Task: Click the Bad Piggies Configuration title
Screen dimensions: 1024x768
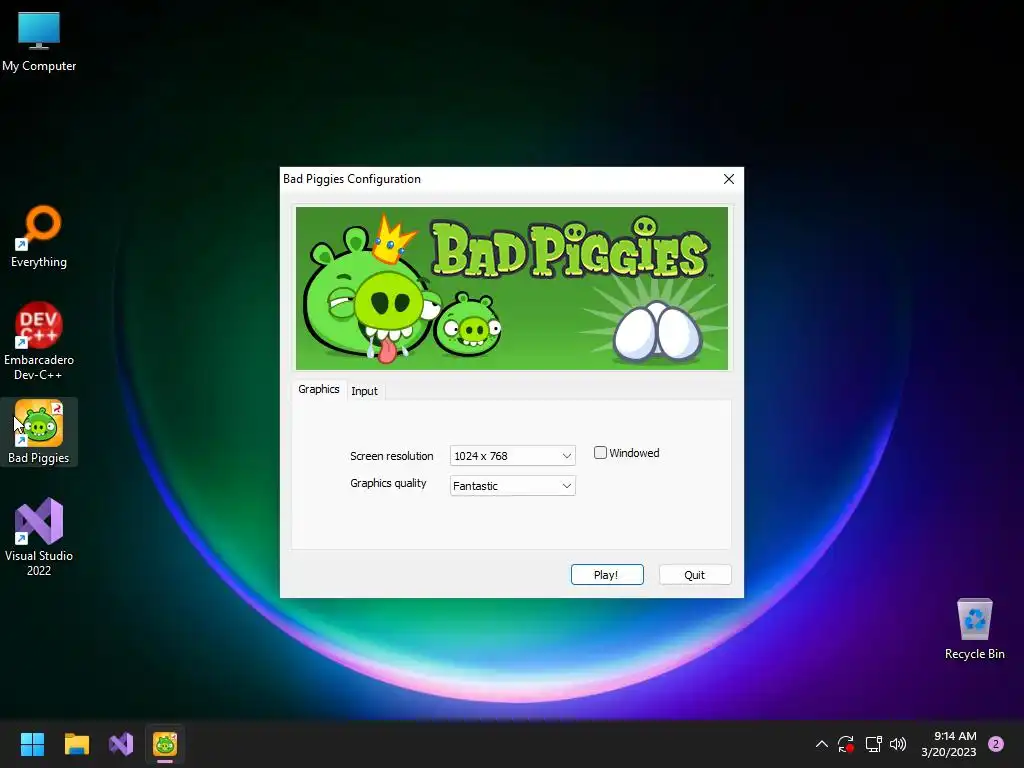Action: (352, 179)
